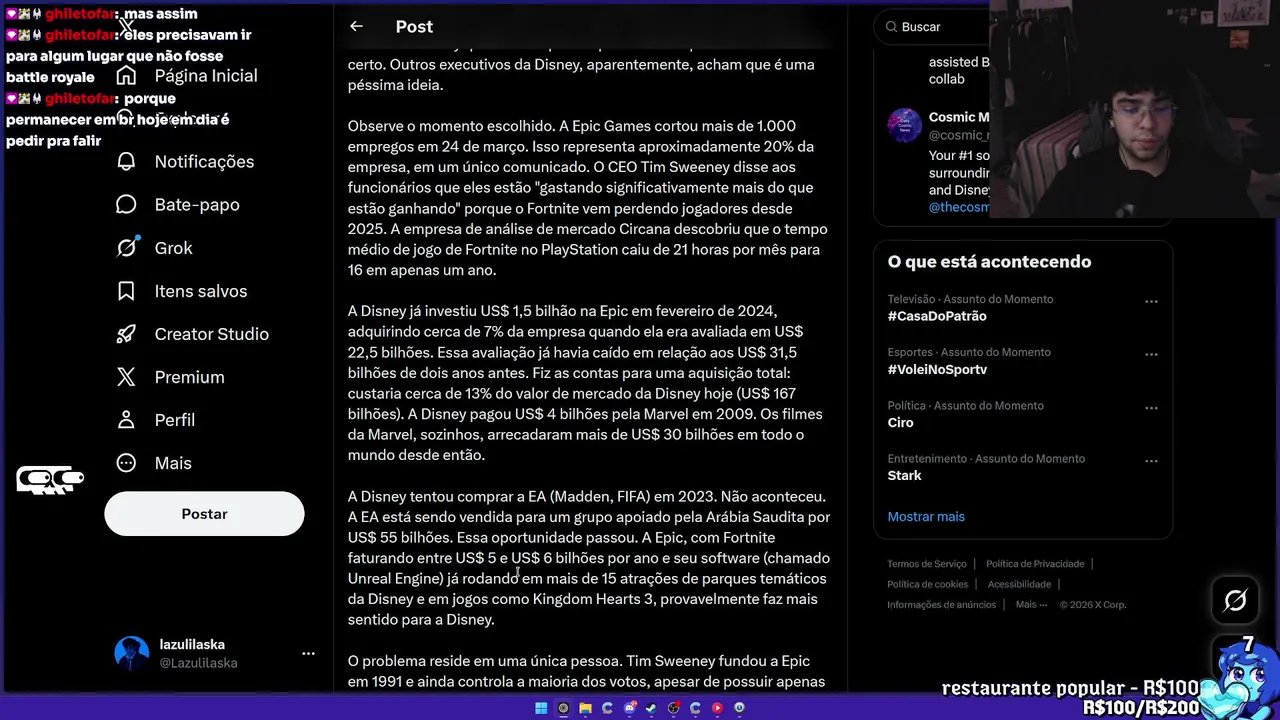Open the Stark trending topic

[904, 475]
